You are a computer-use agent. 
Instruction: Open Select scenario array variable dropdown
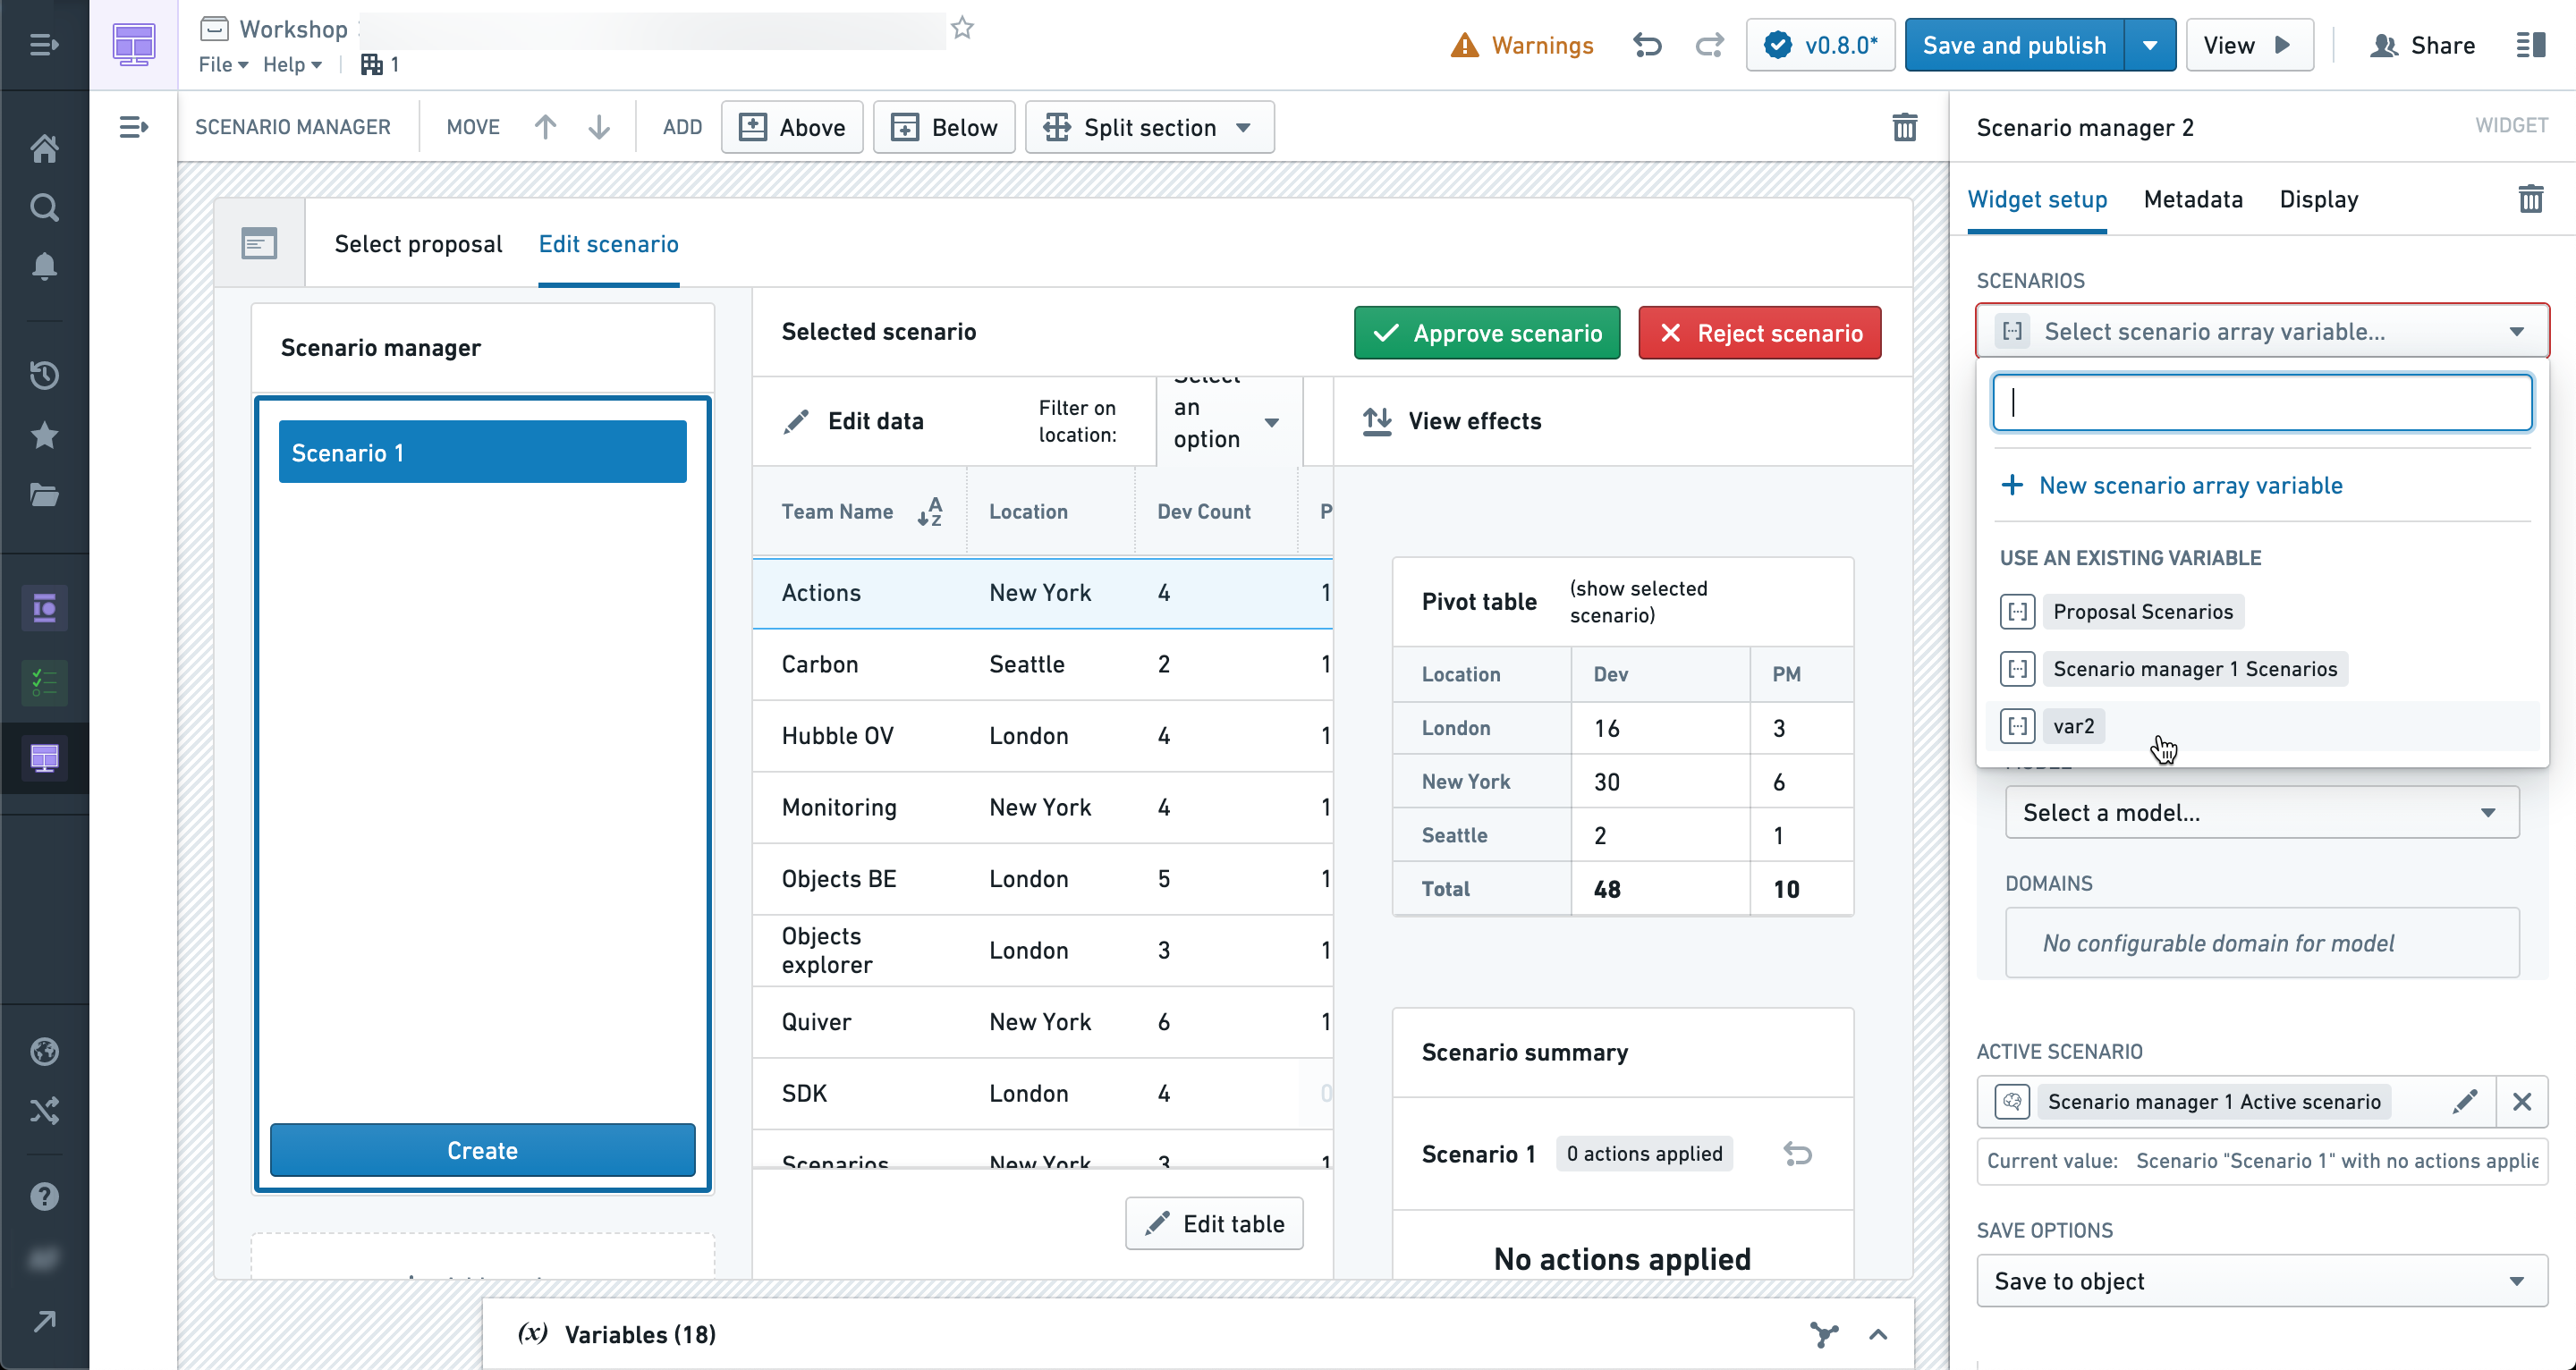(x=2262, y=331)
